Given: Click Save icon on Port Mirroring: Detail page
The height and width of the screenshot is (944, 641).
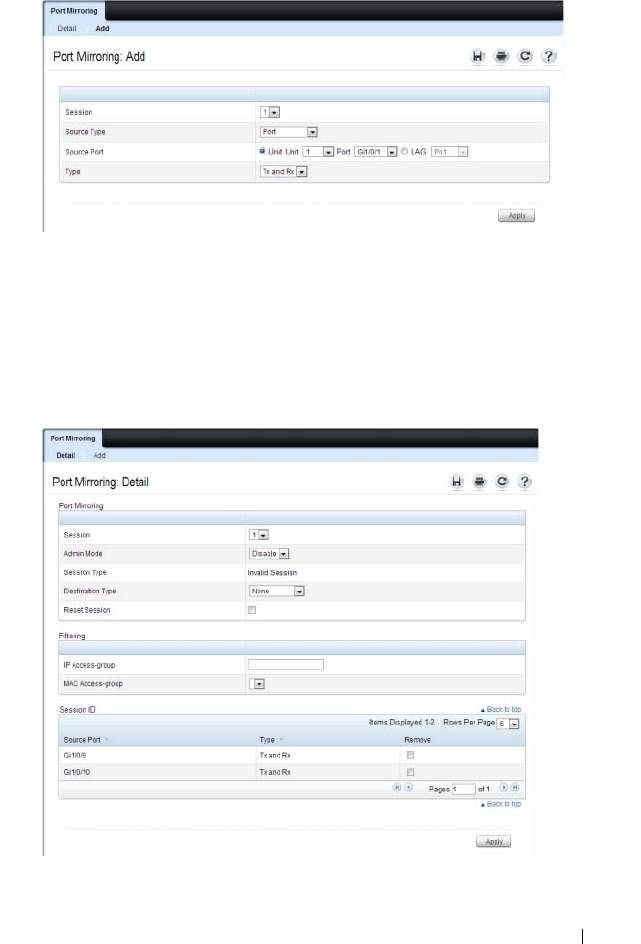Looking at the screenshot, I should 457,481.
